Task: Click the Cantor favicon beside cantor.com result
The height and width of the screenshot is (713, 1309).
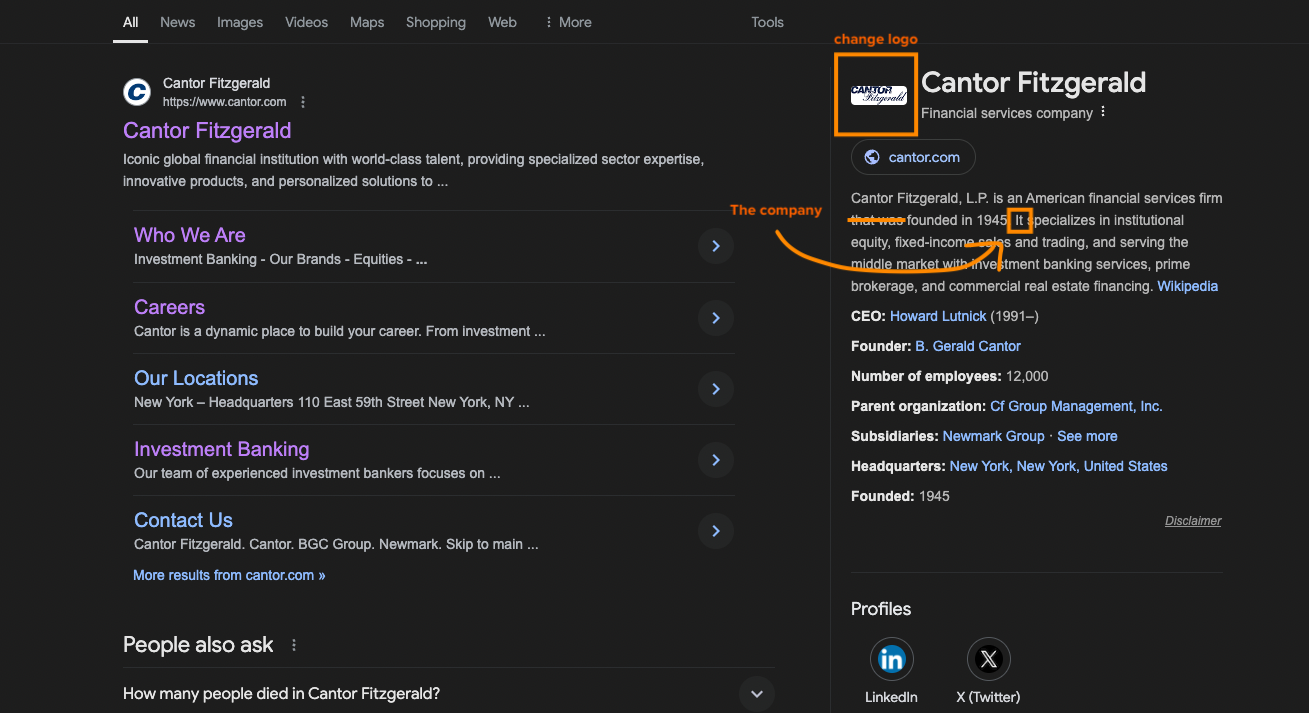Action: [x=137, y=92]
